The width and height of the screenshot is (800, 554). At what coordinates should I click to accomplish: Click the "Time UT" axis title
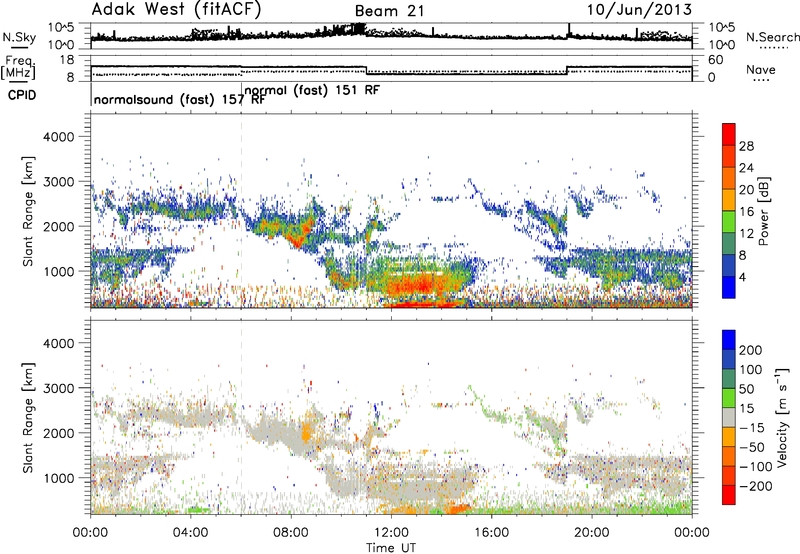391,548
